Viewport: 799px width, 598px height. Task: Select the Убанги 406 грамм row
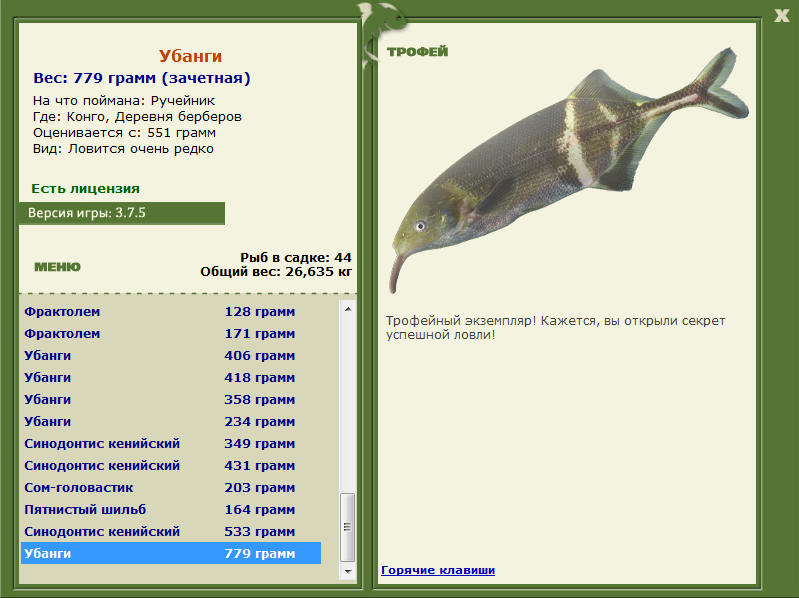click(171, 356)
